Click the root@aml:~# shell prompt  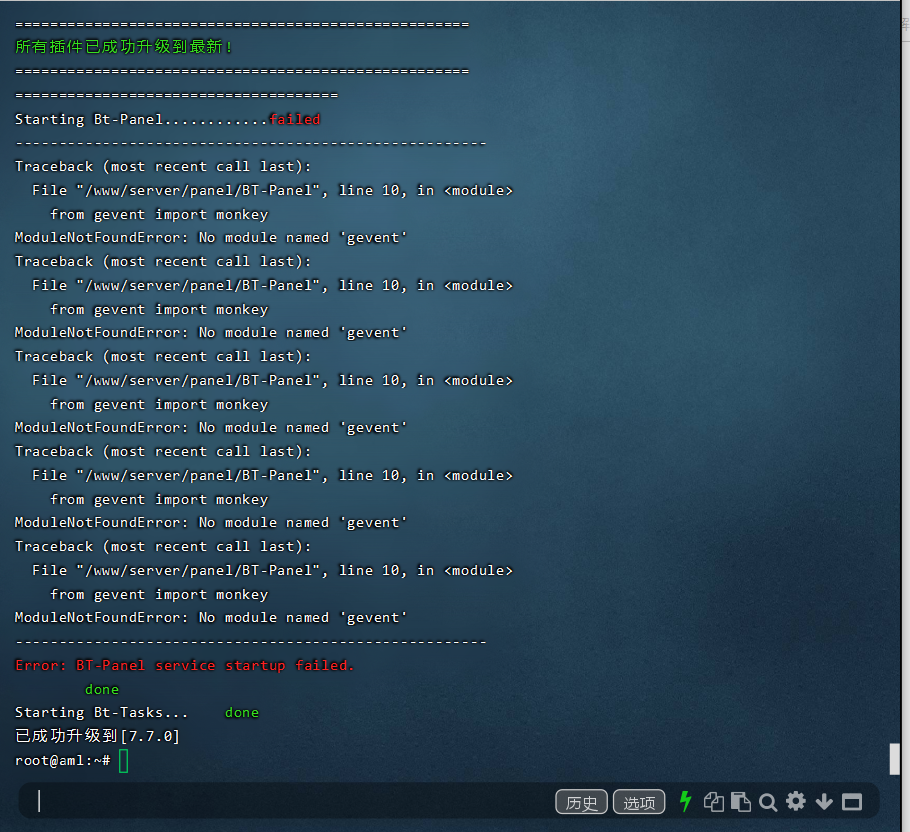(x=63, y=761)
